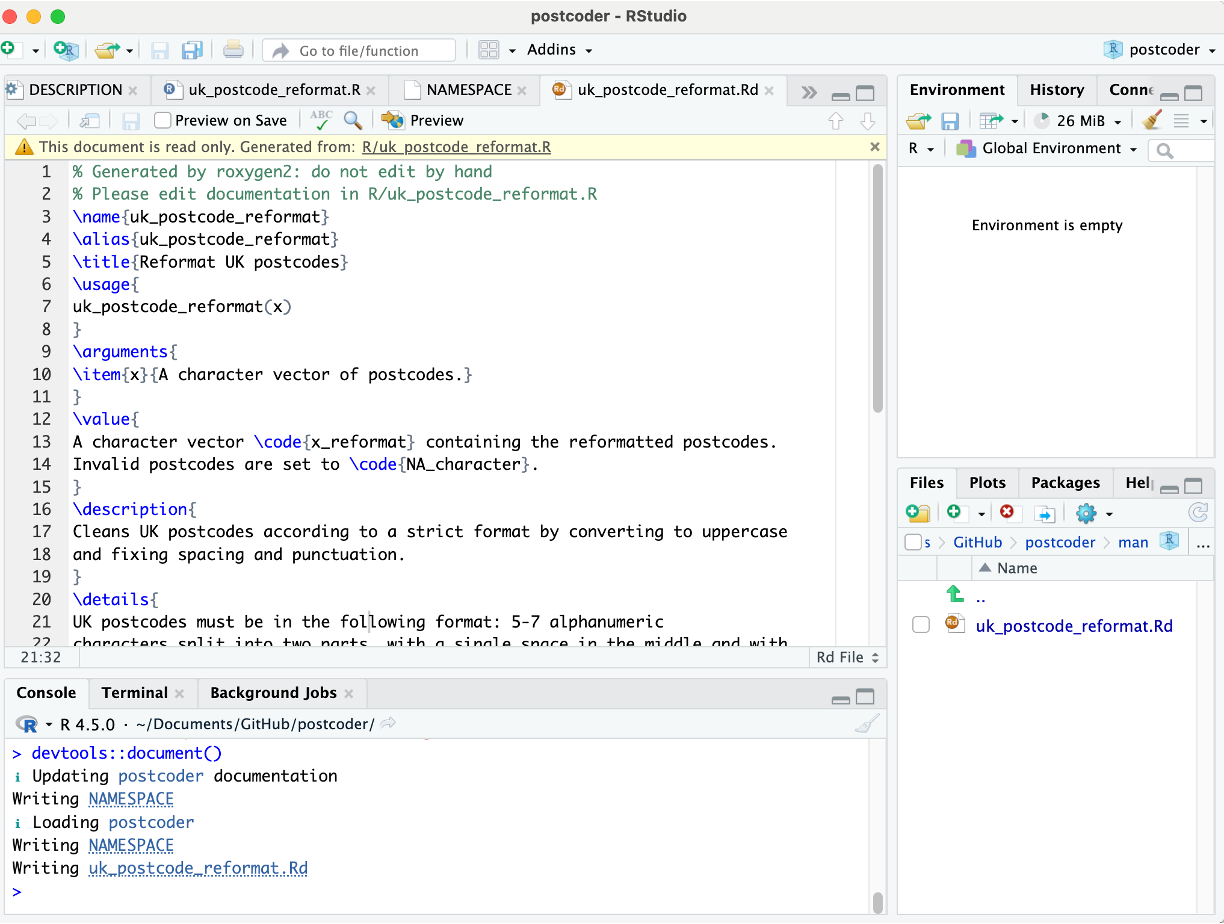View the current working directory arrow in console

coord(389,724)
